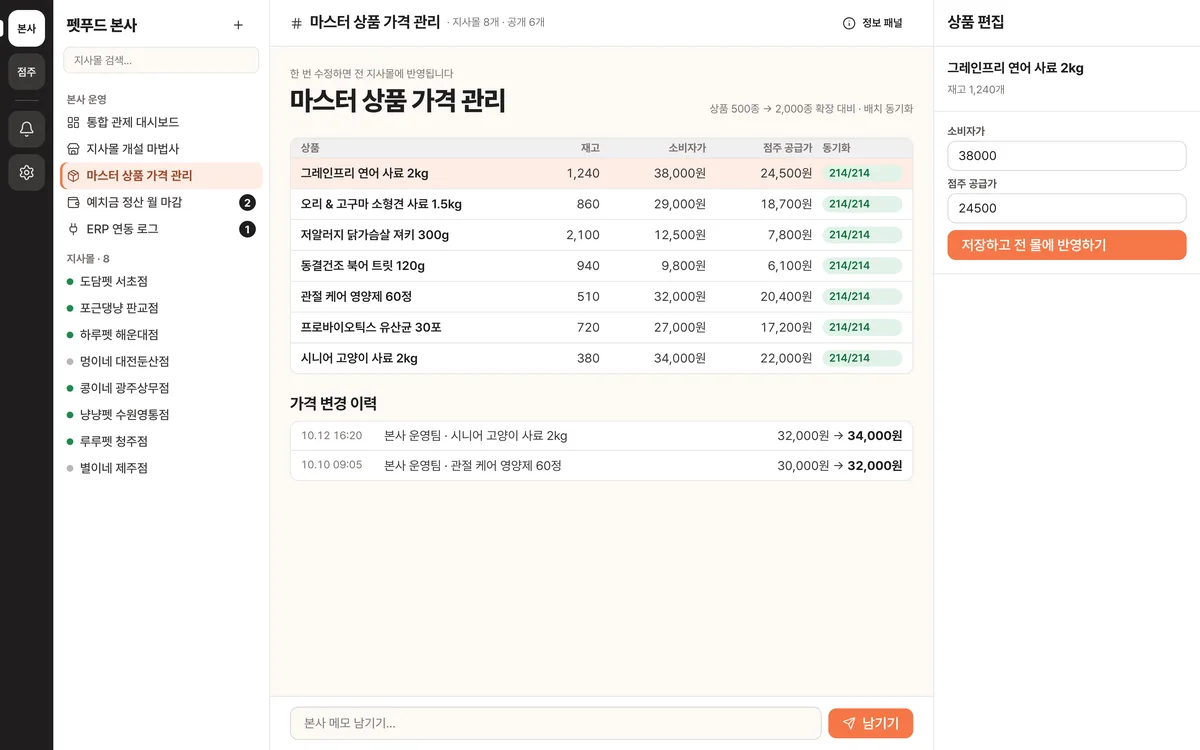Click the 지사몰 · 8 section label

tap(88, 259)
